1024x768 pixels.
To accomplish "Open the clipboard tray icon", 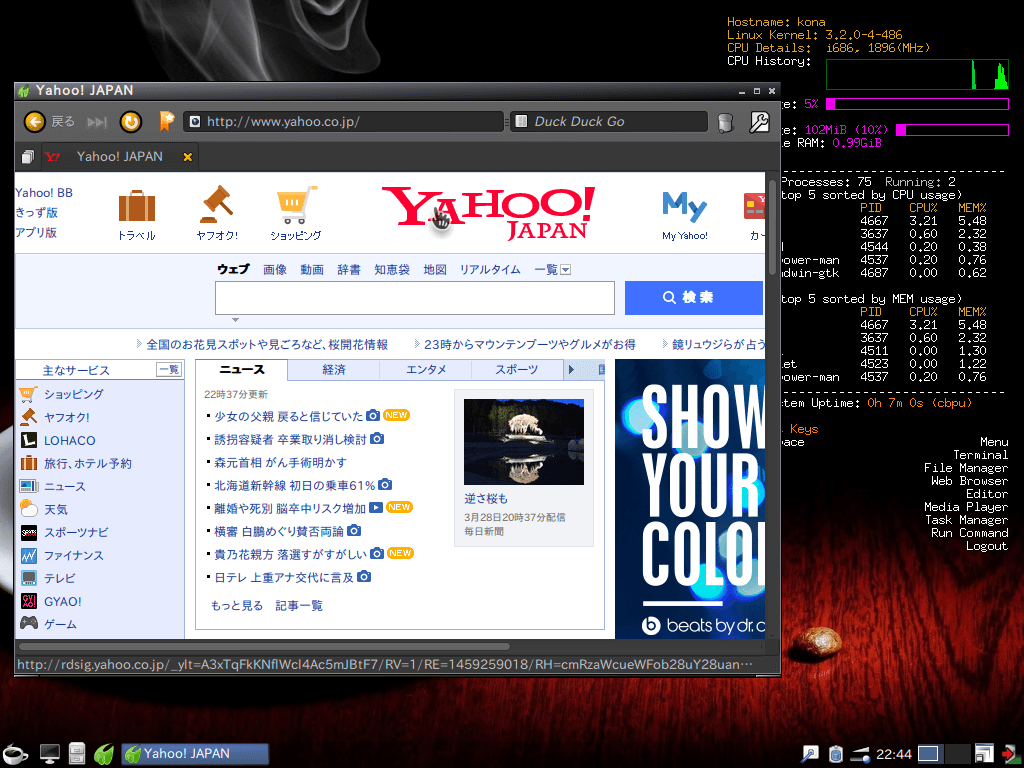I will (835, 754).
